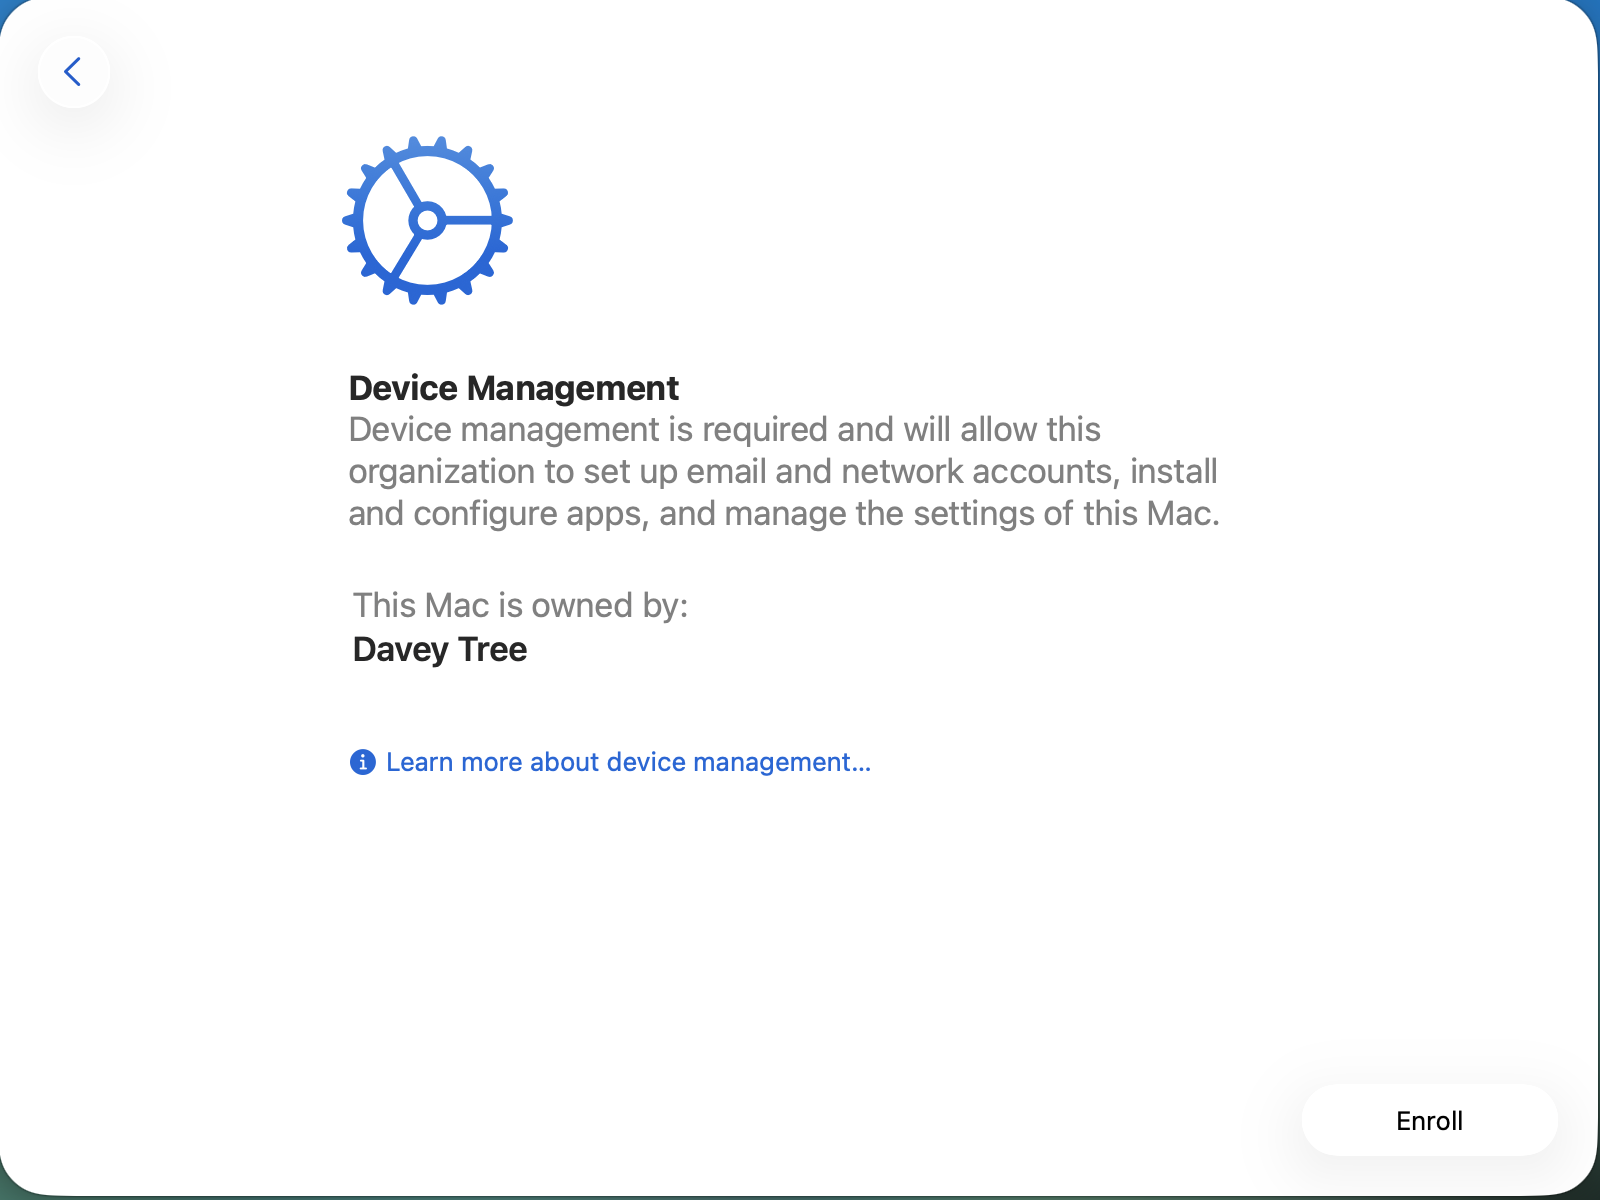Click the device management description paragraph

click(784, 471)
